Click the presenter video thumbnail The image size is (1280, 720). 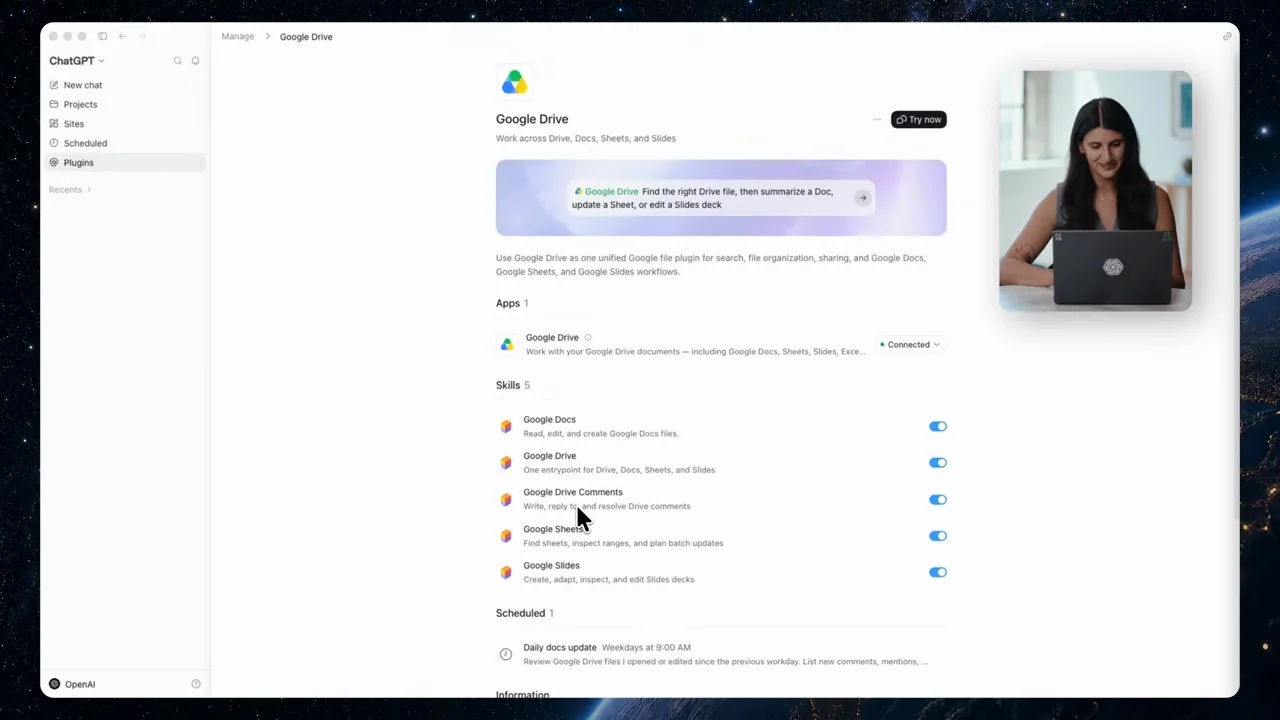[1095, 191]
